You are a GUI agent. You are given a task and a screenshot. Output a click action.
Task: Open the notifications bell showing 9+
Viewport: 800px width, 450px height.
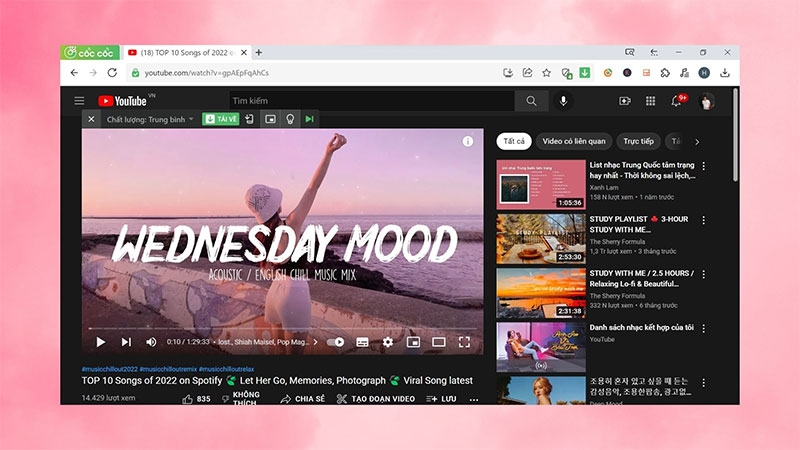click(677, 101)
